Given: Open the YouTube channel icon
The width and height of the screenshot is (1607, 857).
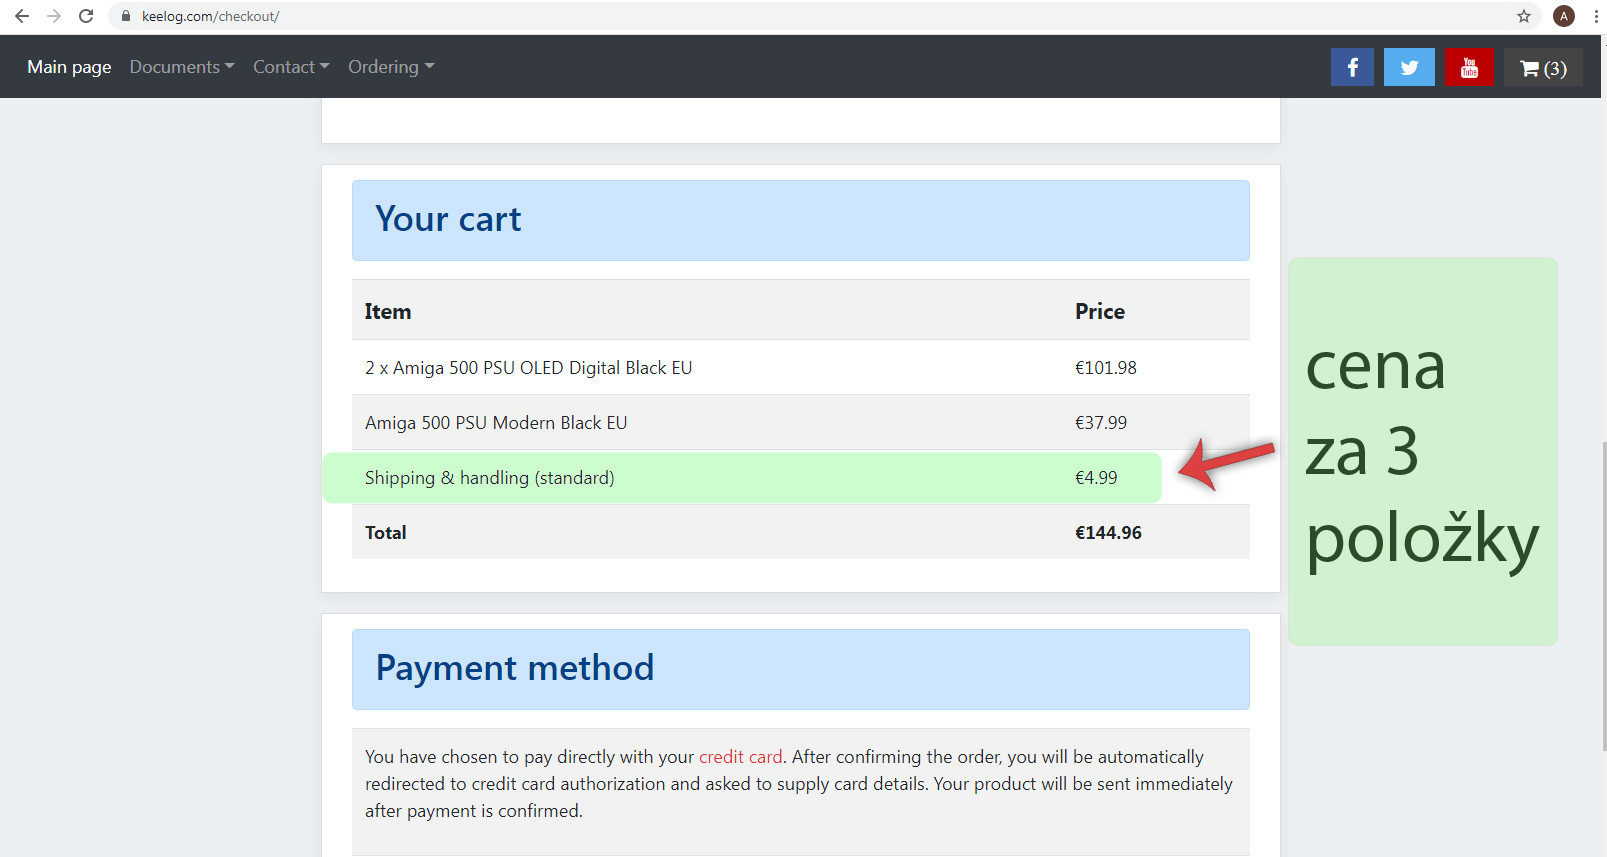Looking at the screenshot, I should (x=1469, y=67).
